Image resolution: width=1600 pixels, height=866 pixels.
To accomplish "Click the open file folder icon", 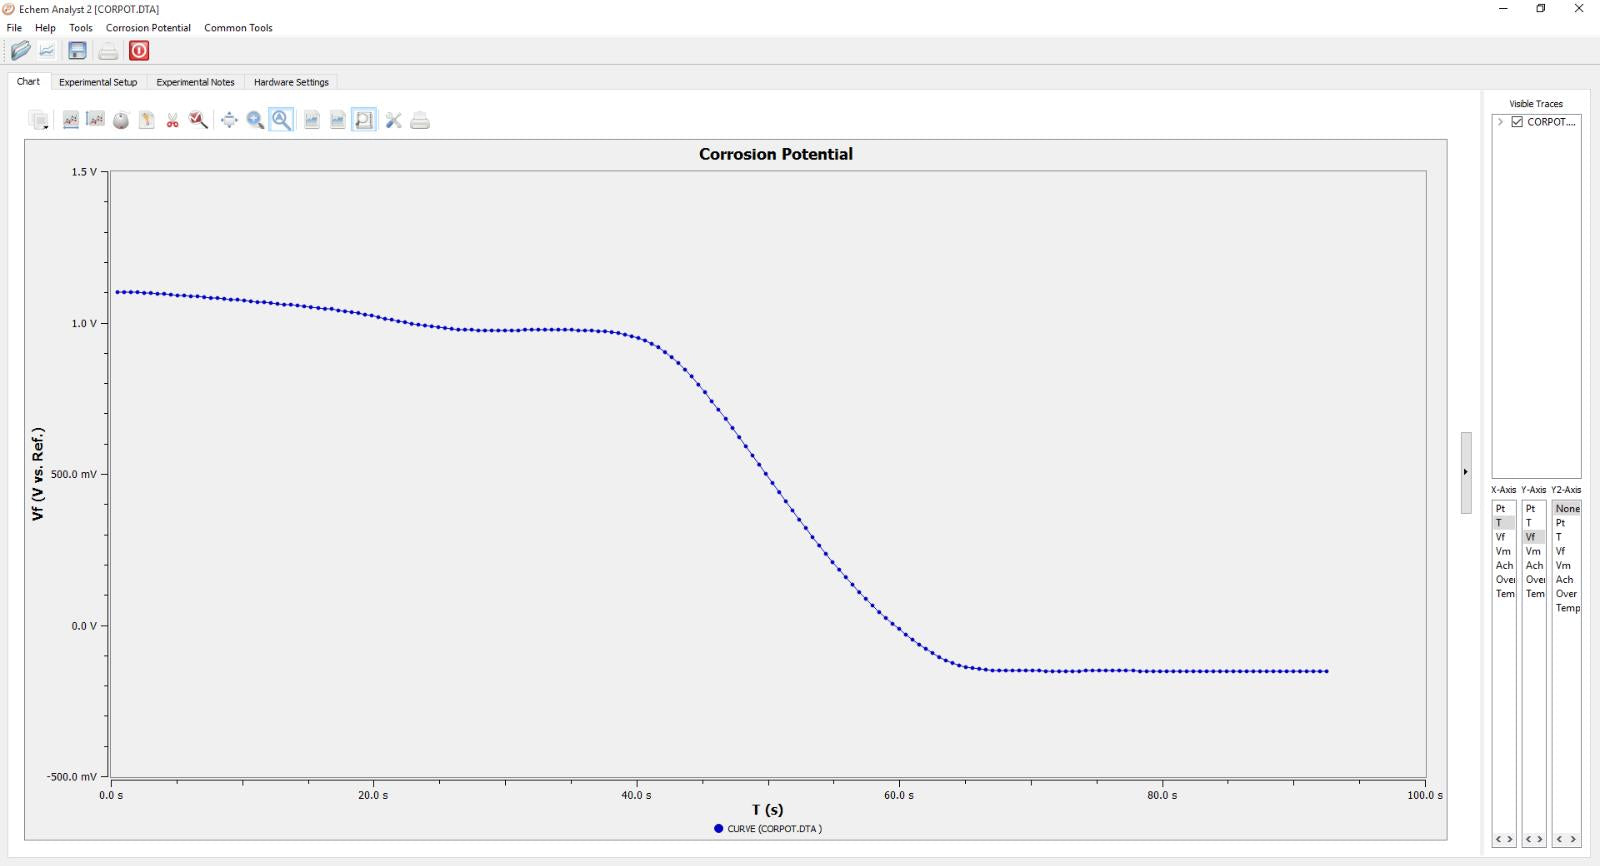I will coord(20,51).
